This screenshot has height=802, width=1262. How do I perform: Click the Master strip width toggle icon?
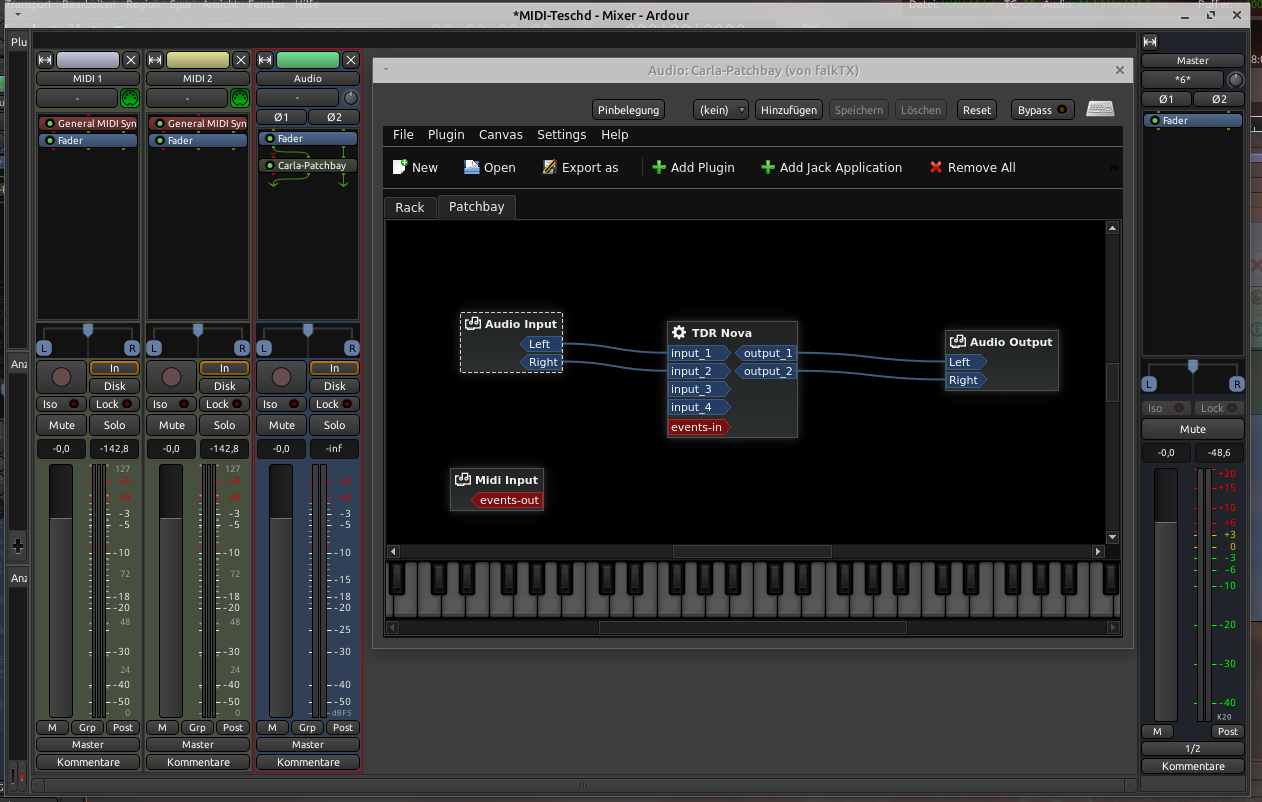tap(1150, 42)
